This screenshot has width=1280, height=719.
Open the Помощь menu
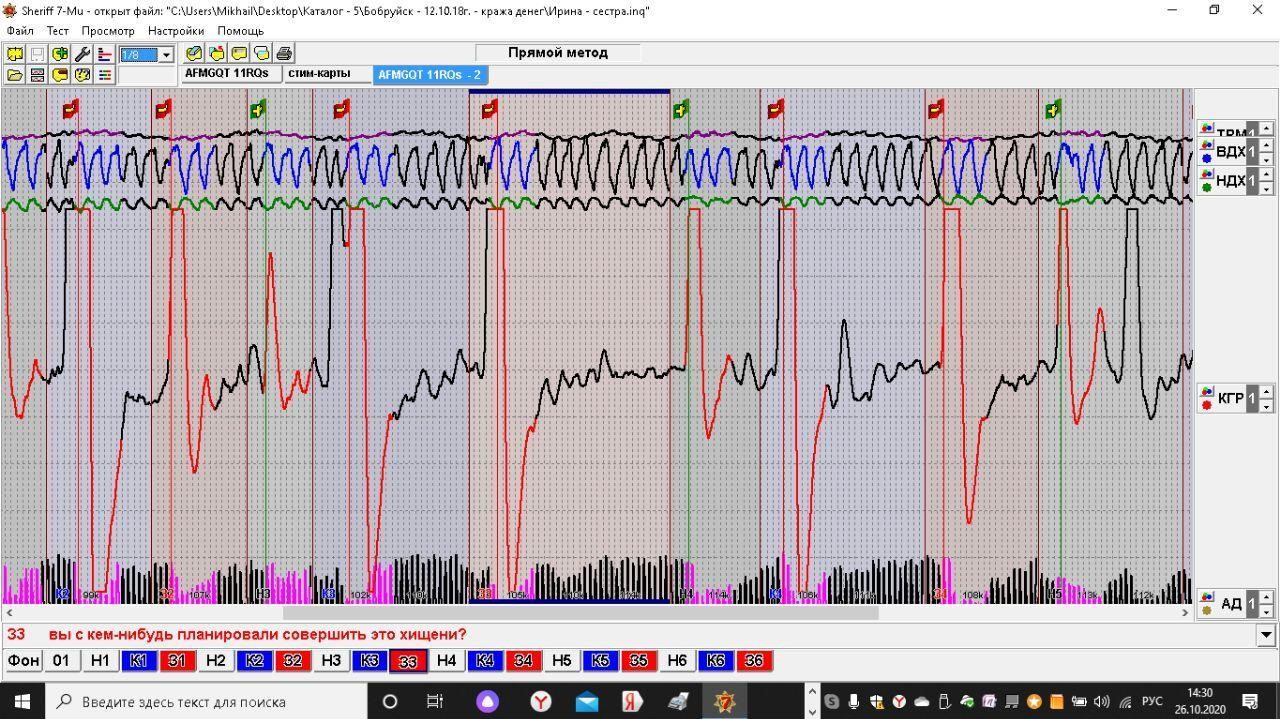[241, 31]
